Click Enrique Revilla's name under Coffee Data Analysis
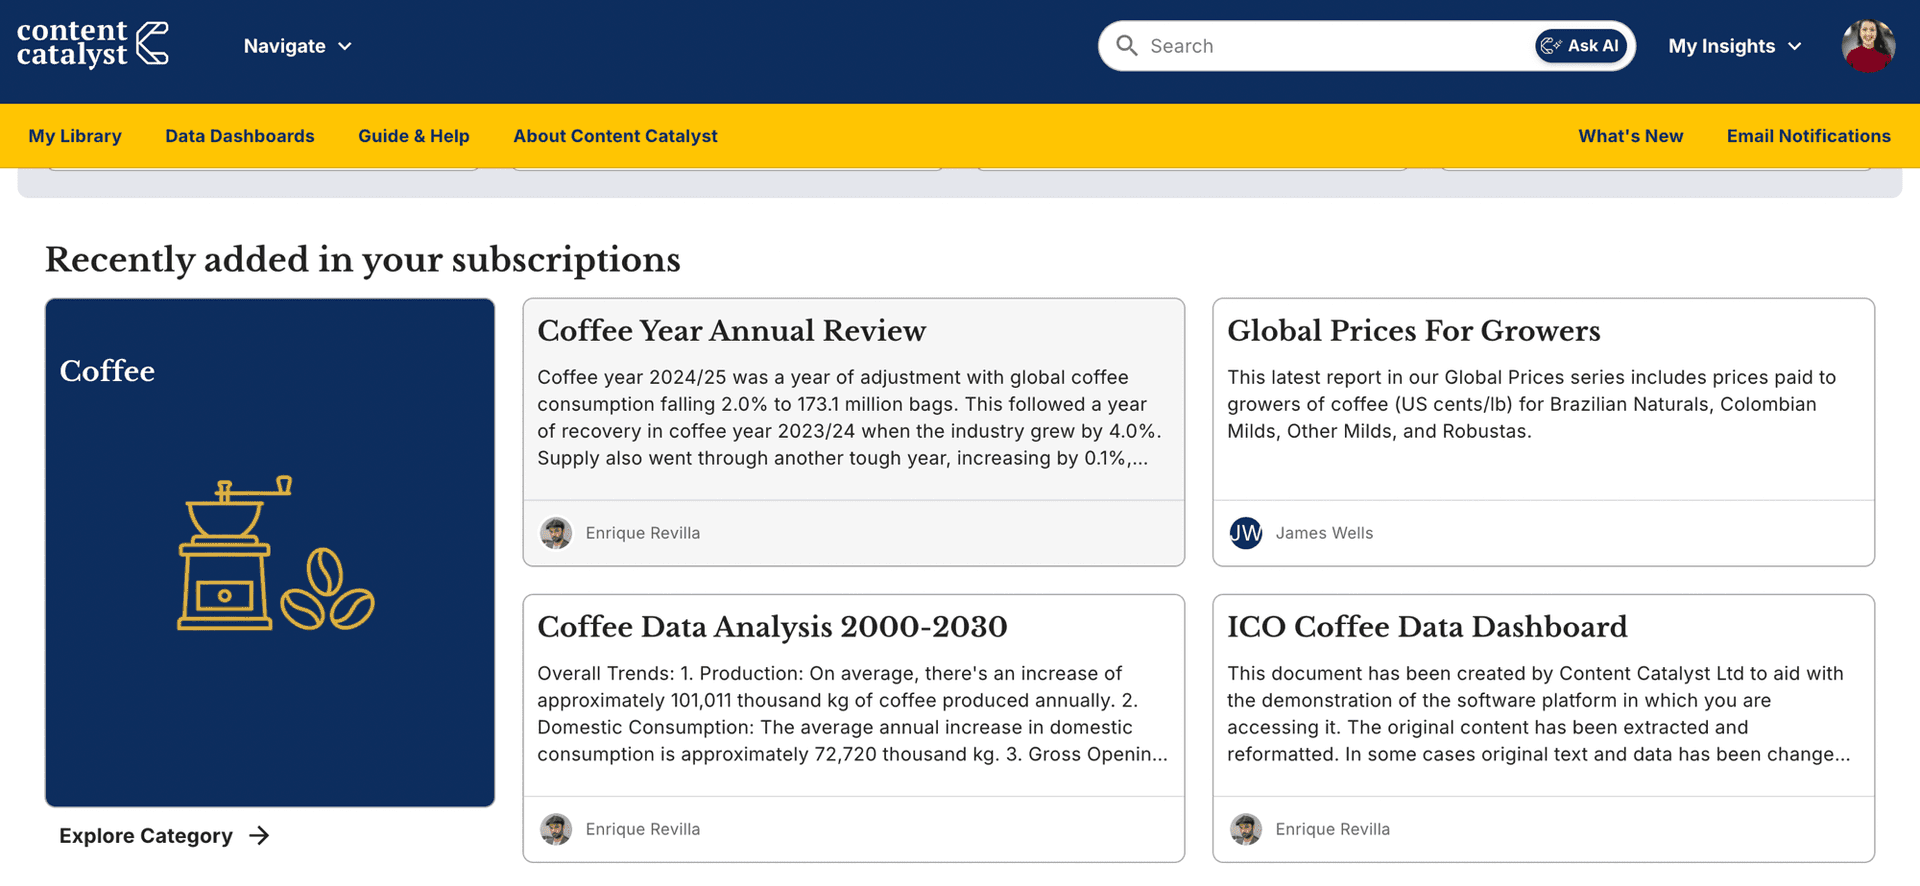 (643, 829)
